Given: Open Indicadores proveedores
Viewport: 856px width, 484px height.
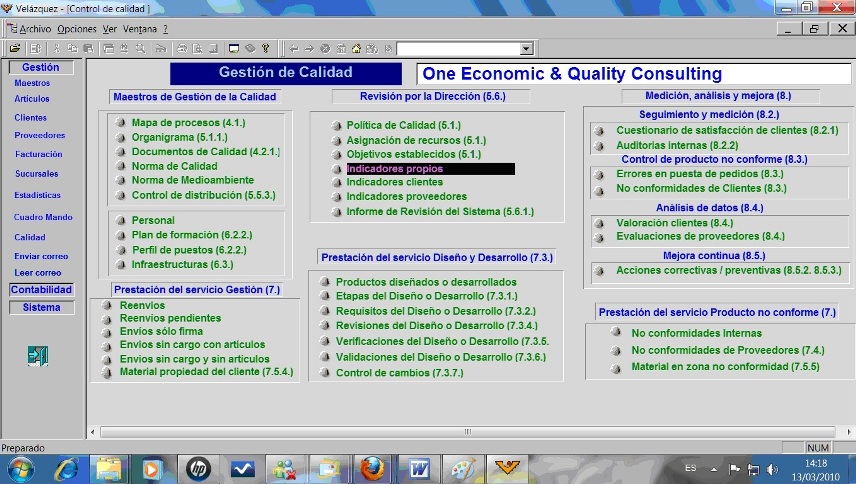Looking at the screenshot, I should 407,196.
